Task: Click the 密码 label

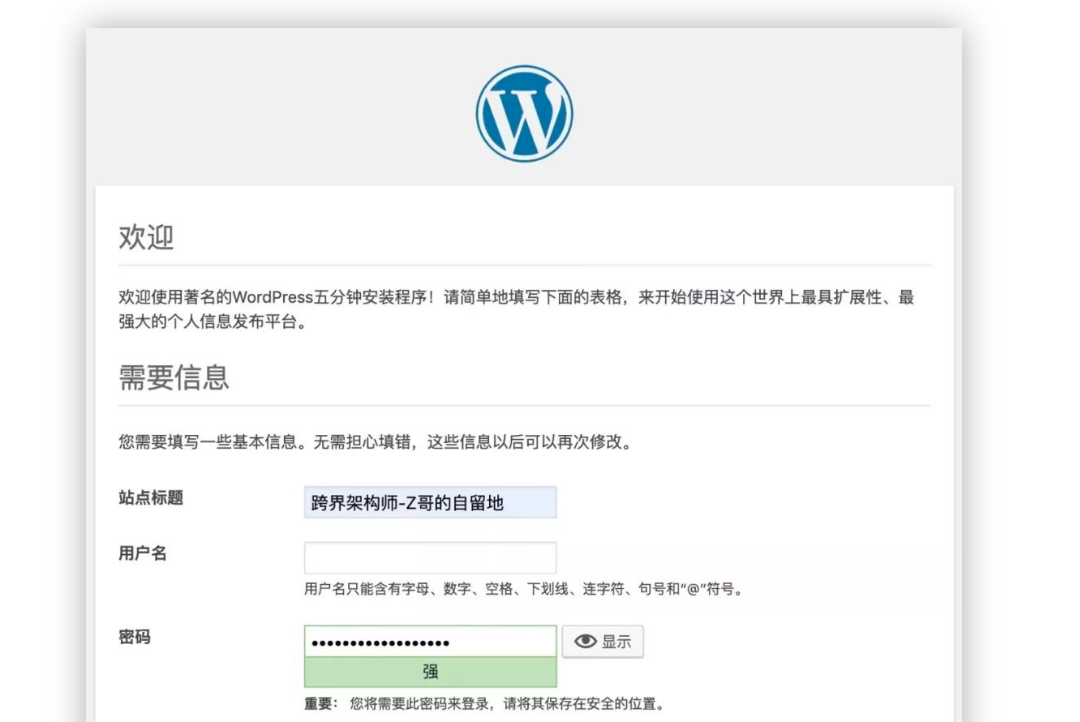Action: pos(134,637)
